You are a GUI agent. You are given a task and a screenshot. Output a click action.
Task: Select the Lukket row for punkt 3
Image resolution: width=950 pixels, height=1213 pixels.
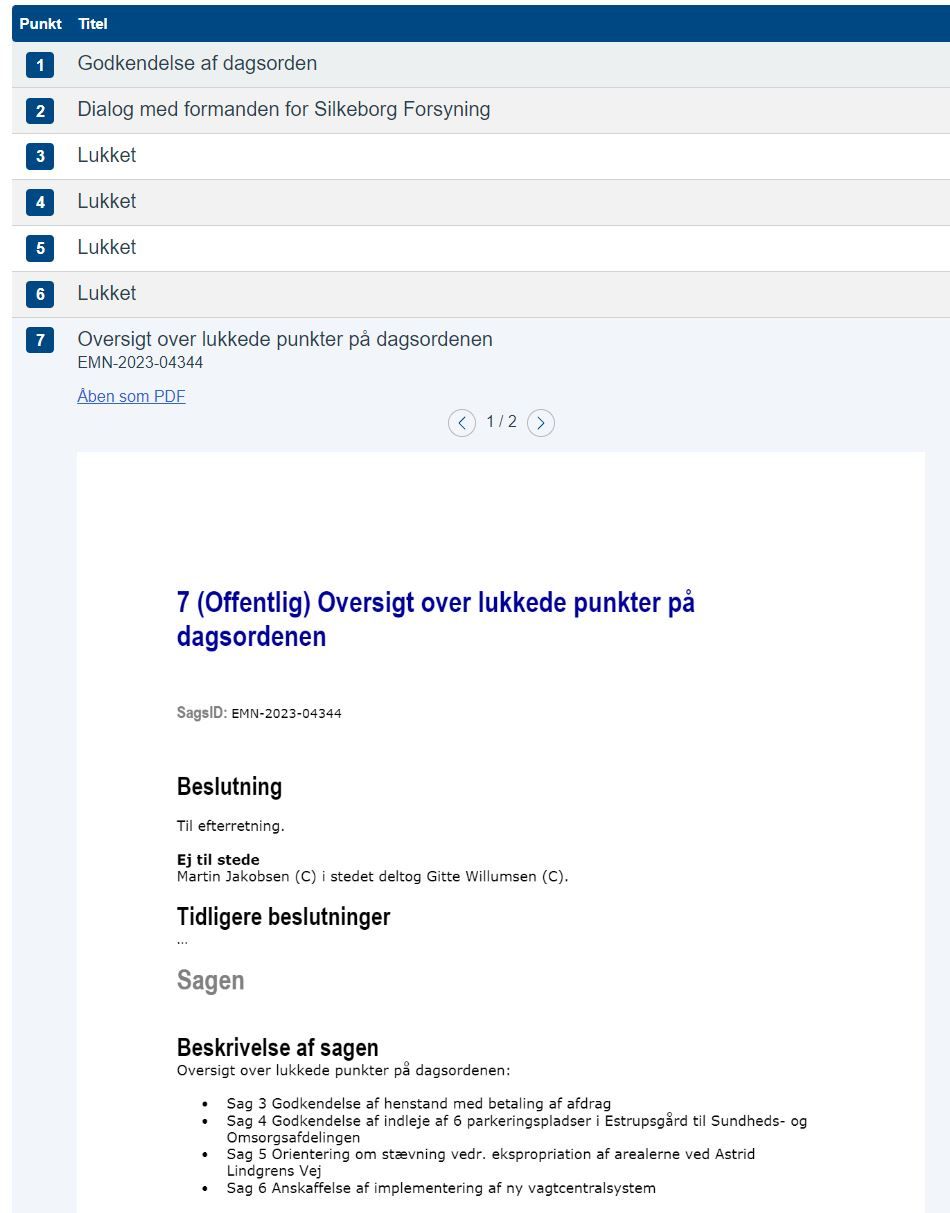[x=481, y=156]
